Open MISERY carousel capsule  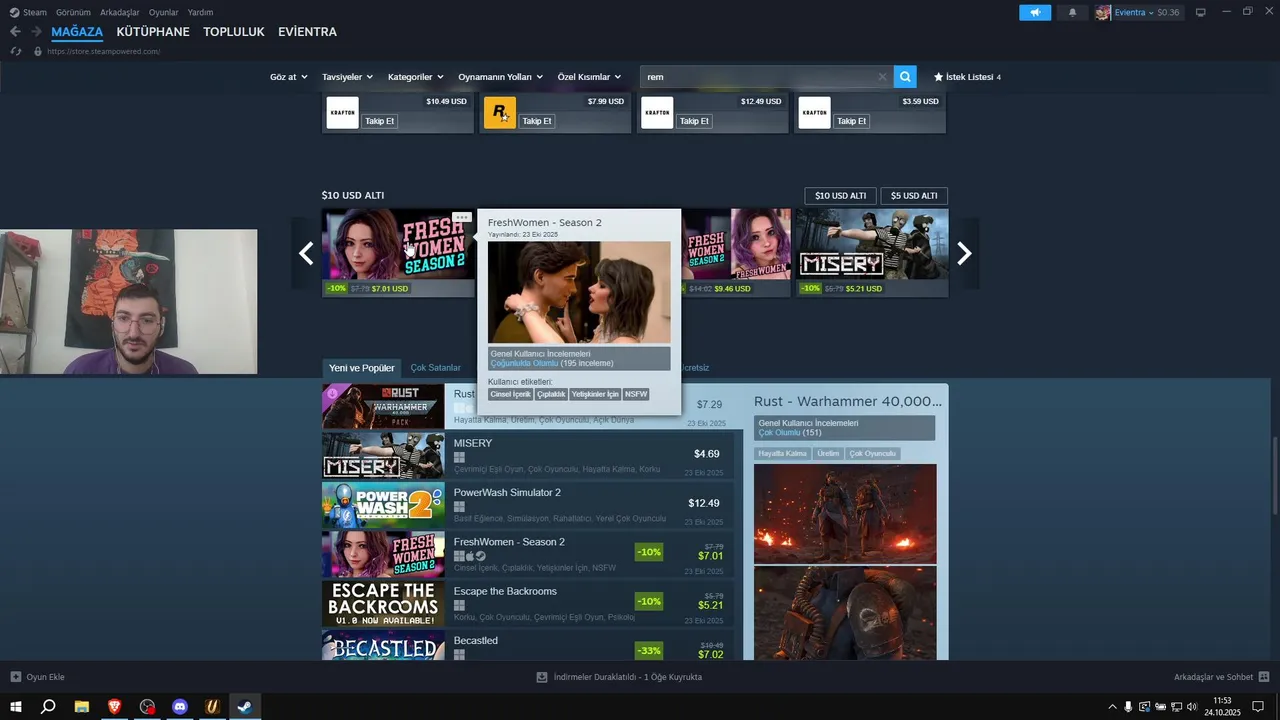point(872,252)
